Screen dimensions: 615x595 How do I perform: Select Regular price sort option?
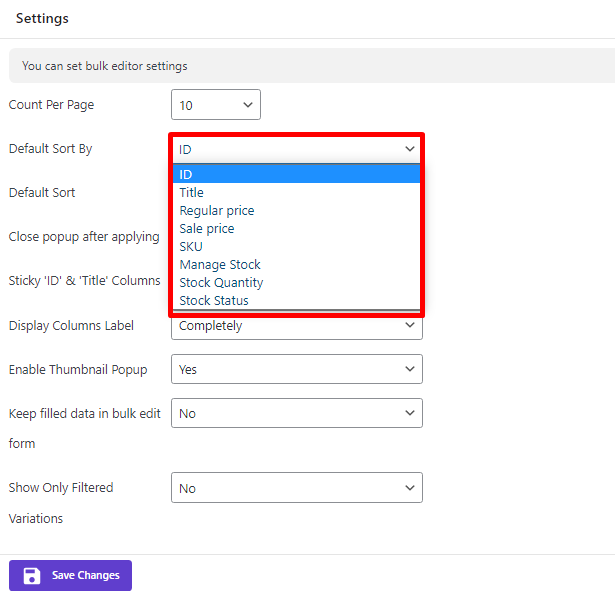(x=297, y=210)
